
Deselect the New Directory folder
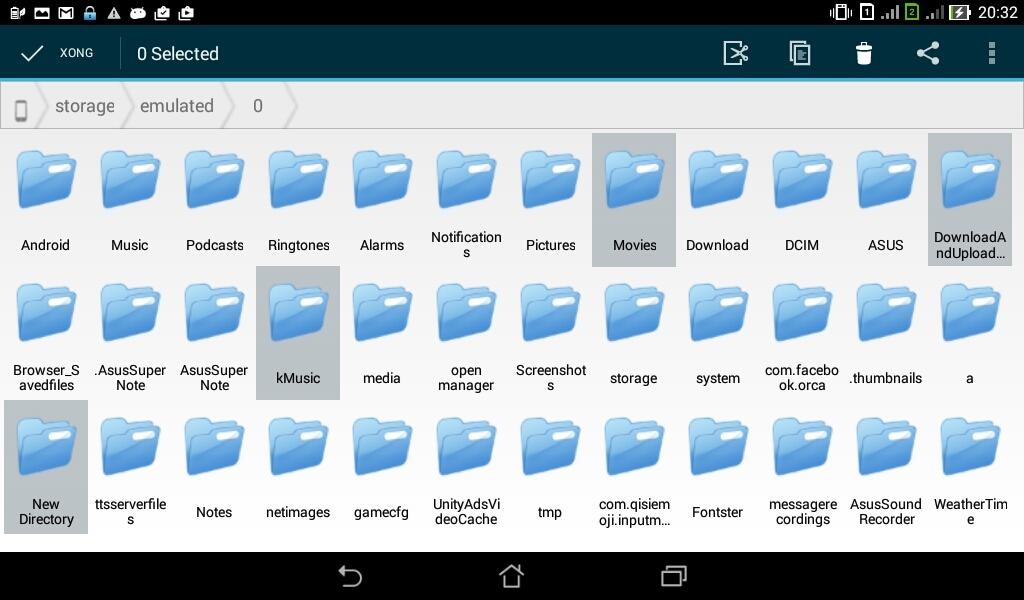pos(46,467)
